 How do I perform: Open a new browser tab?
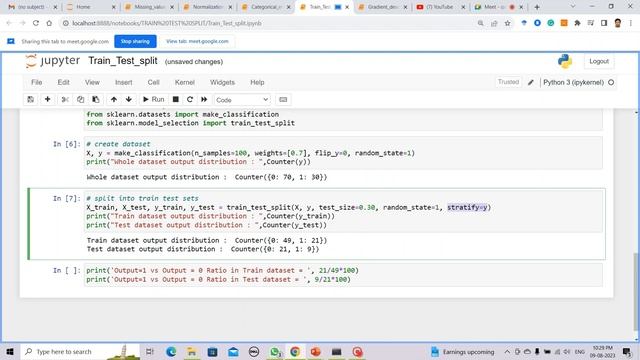pos(537,7)
